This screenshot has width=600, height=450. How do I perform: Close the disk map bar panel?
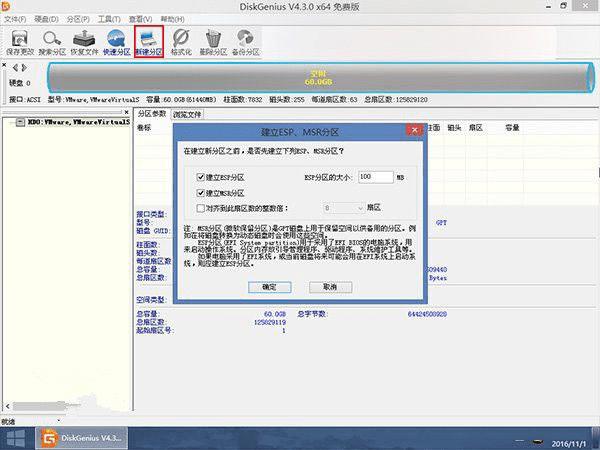pyautogui.click(x=4, y=65)
